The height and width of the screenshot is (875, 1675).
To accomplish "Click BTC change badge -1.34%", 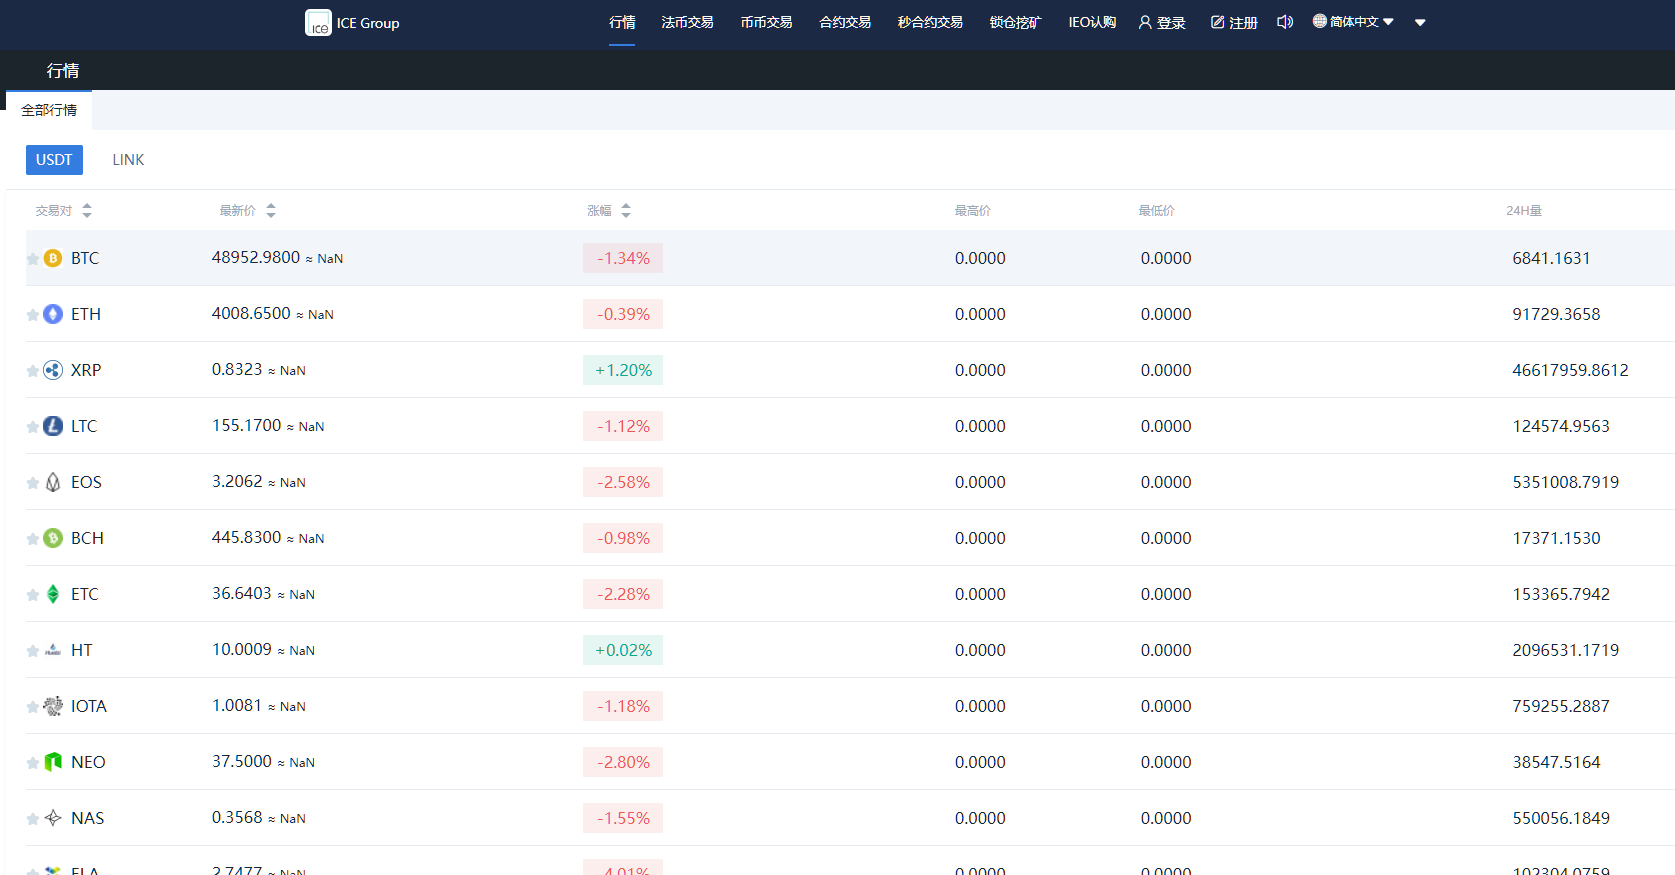I will tap(623, 258).
